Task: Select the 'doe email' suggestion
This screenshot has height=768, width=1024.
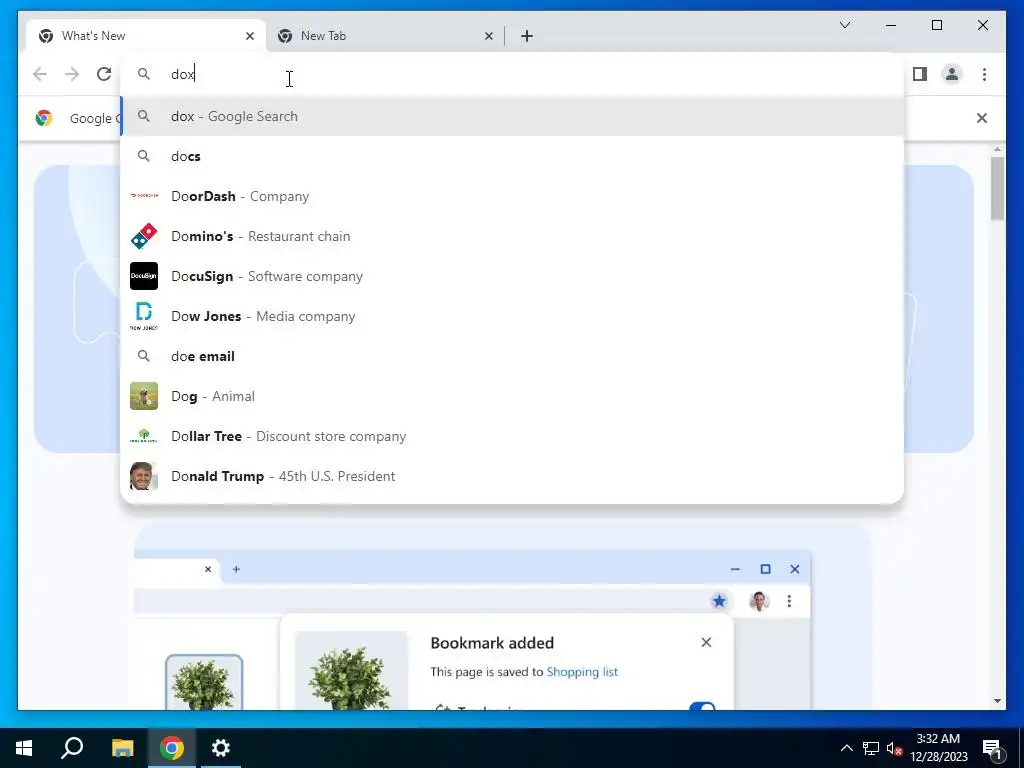Action: click(x=512, y=356)
